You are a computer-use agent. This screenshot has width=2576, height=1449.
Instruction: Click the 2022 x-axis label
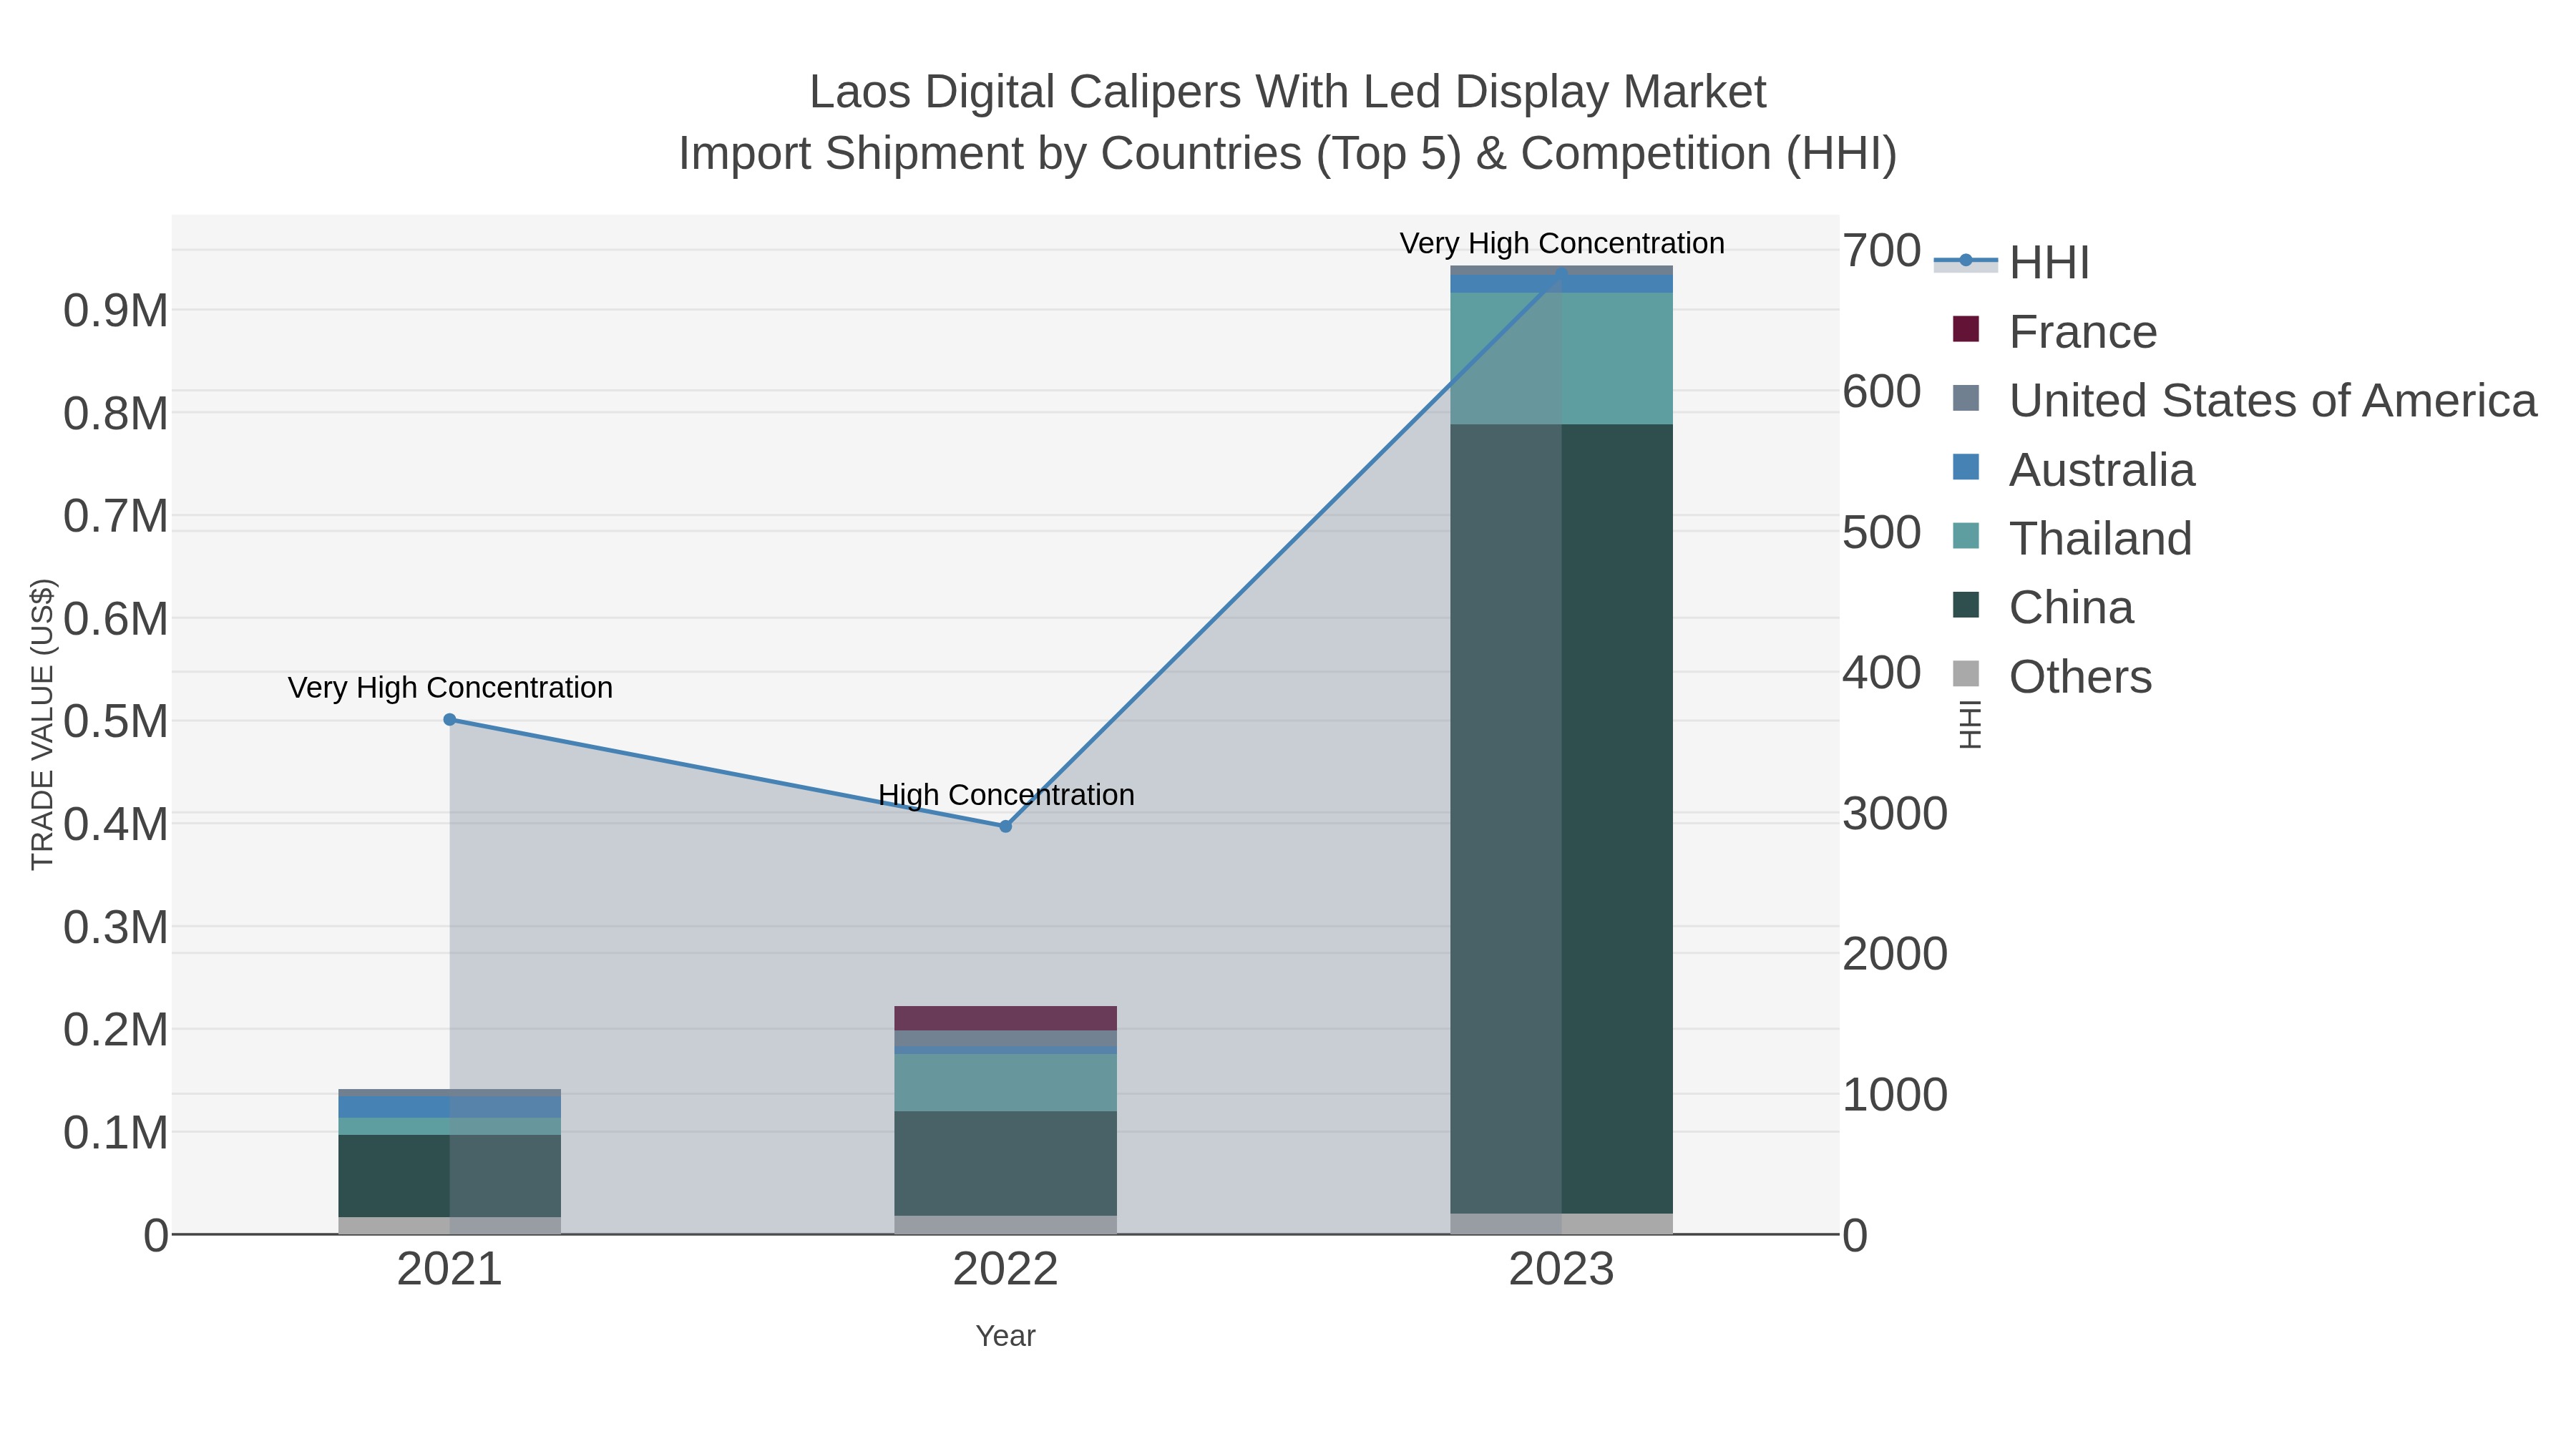pyautogui.click(x=1006, y=1270)
